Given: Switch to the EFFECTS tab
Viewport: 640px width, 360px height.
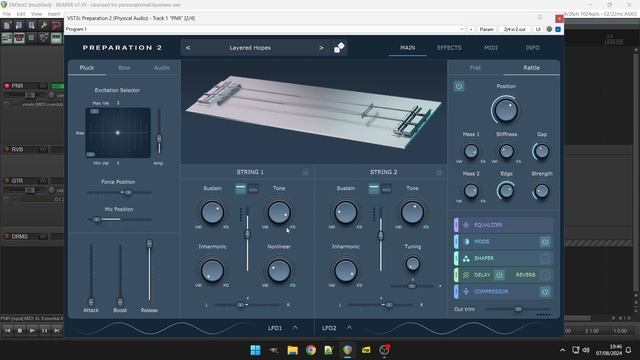Looking at the screenshot, I should coord(449,48).
